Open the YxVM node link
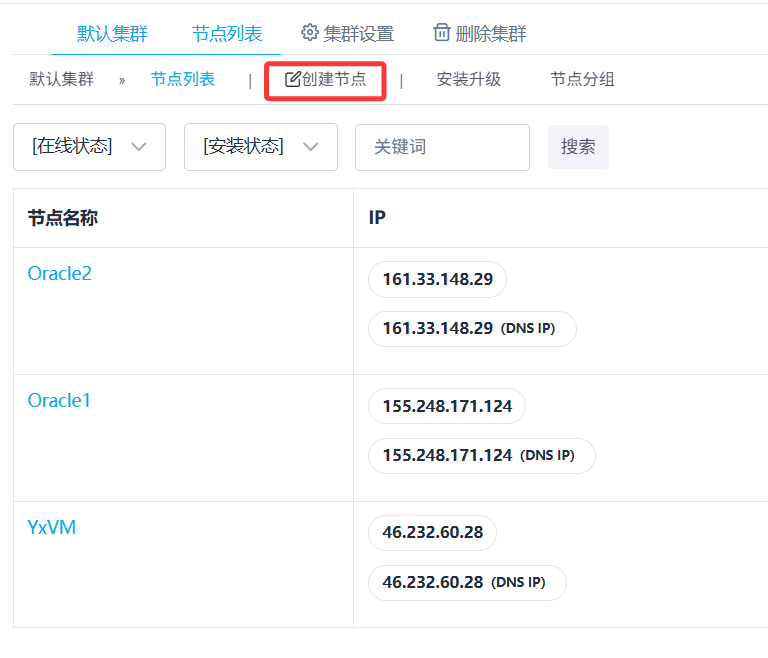The image size is (768, 658). (x=51, y=527)
